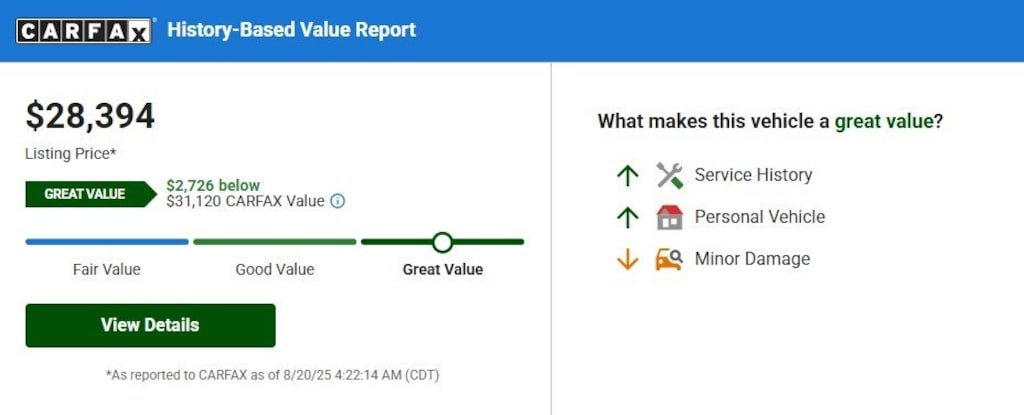Select the Great Value label

(443, 269)
